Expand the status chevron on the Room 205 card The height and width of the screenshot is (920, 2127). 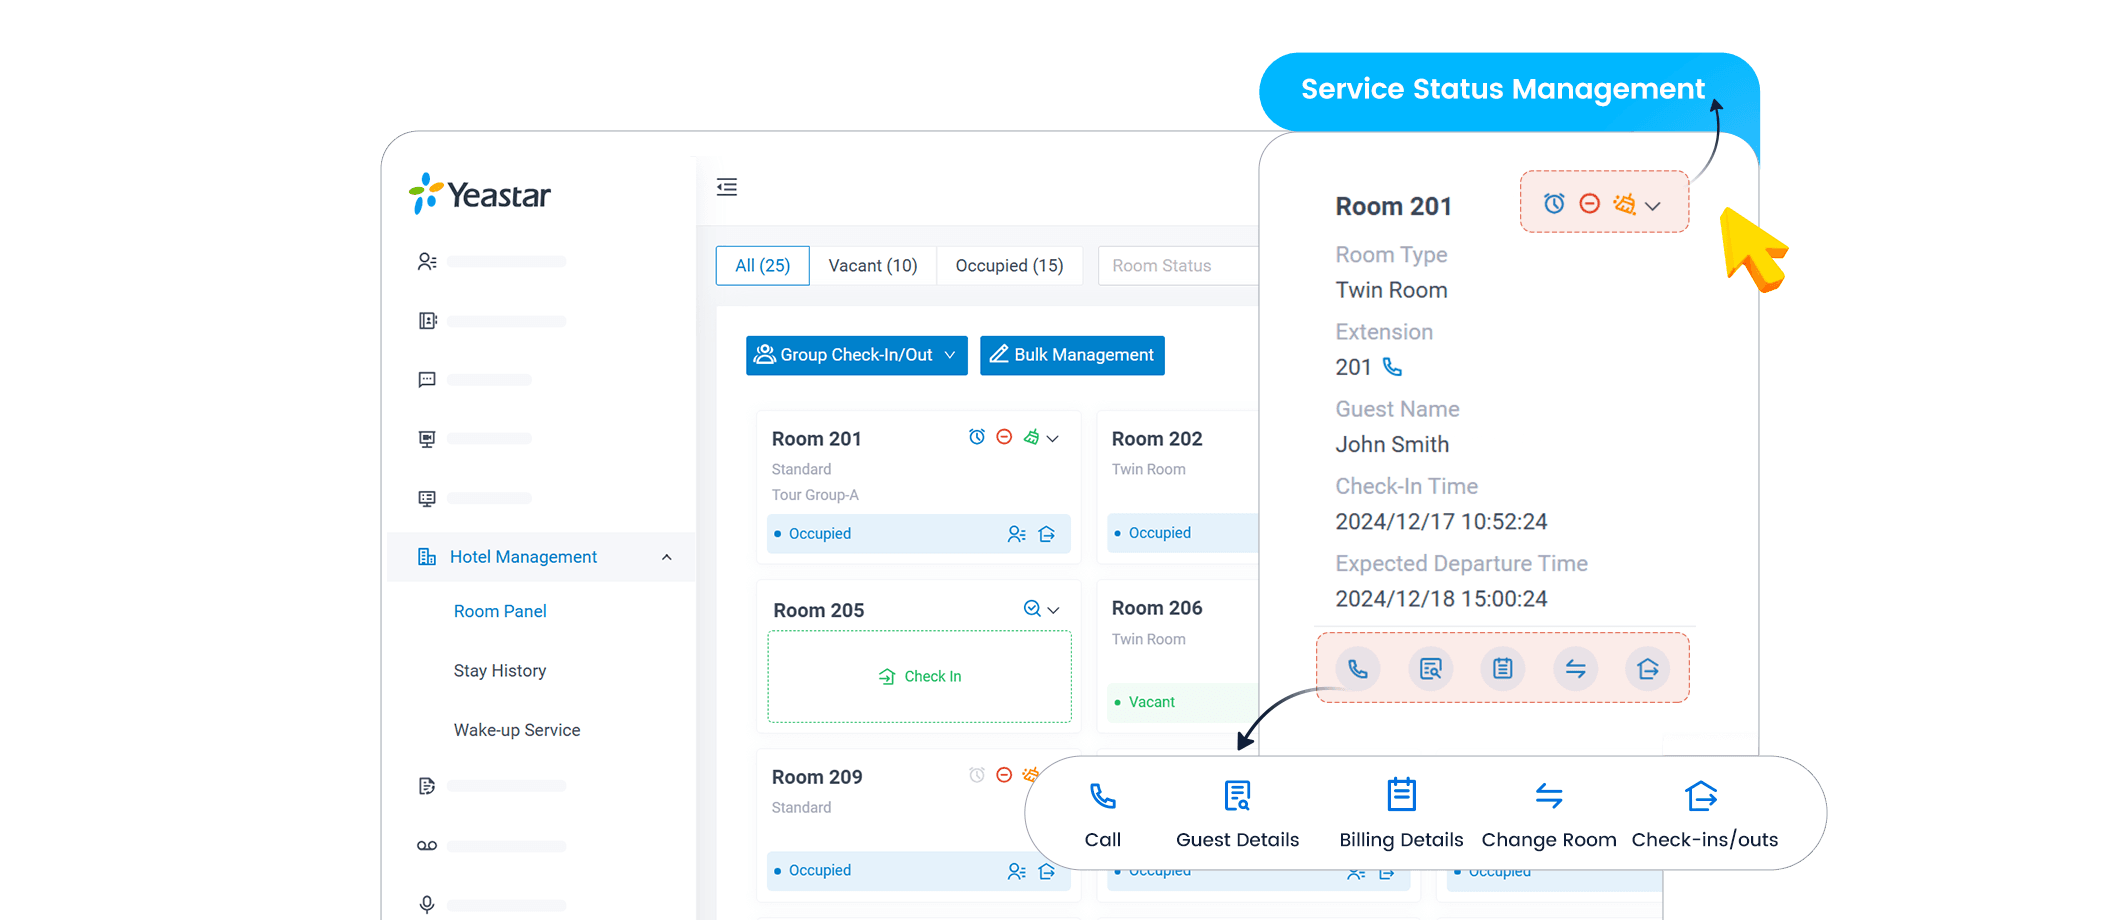(1053, 610)
